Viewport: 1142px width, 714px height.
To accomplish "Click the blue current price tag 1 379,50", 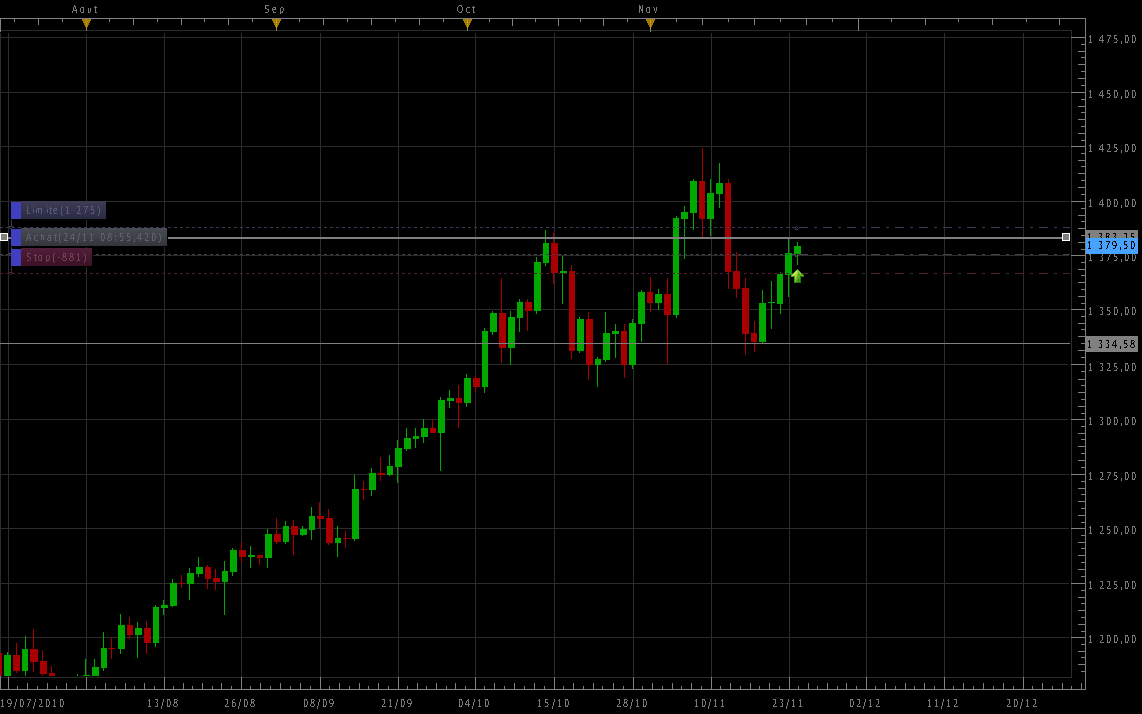I will 1111,245.
